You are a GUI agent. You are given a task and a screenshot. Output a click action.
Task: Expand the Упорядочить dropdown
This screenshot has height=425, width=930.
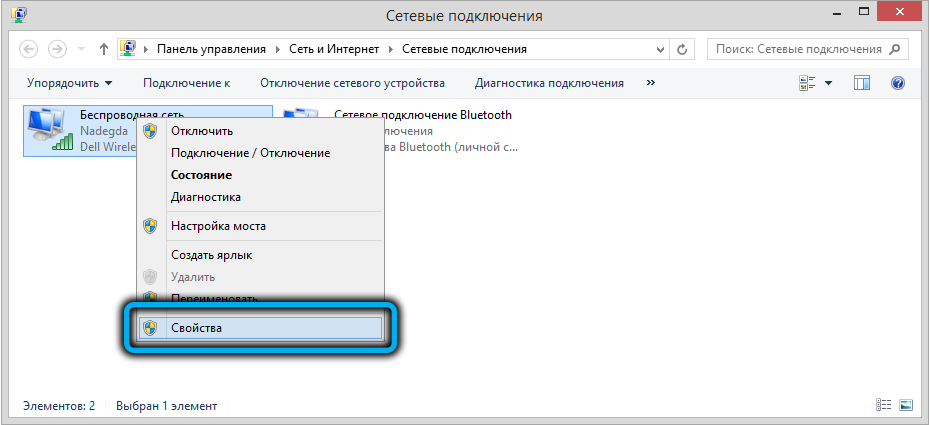[x=70, y=83]
